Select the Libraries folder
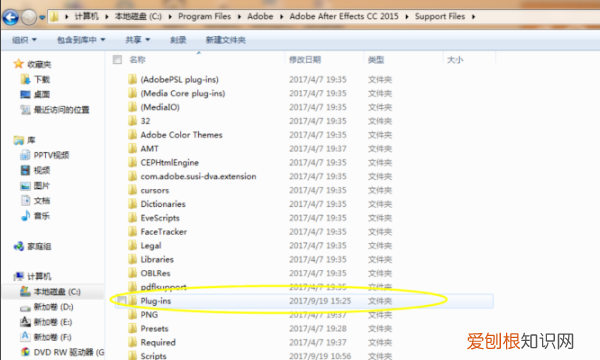 [x=157, y=259]
